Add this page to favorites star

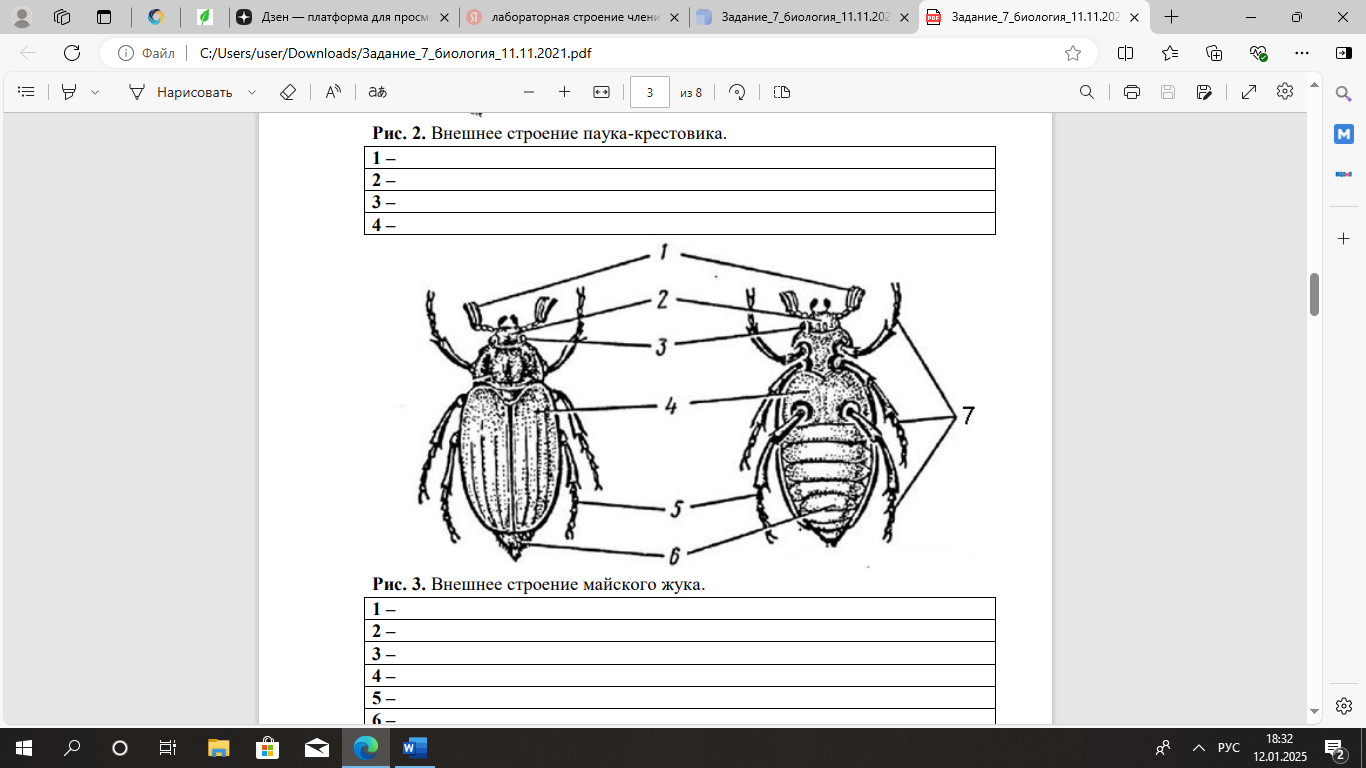pos(1073,53)
